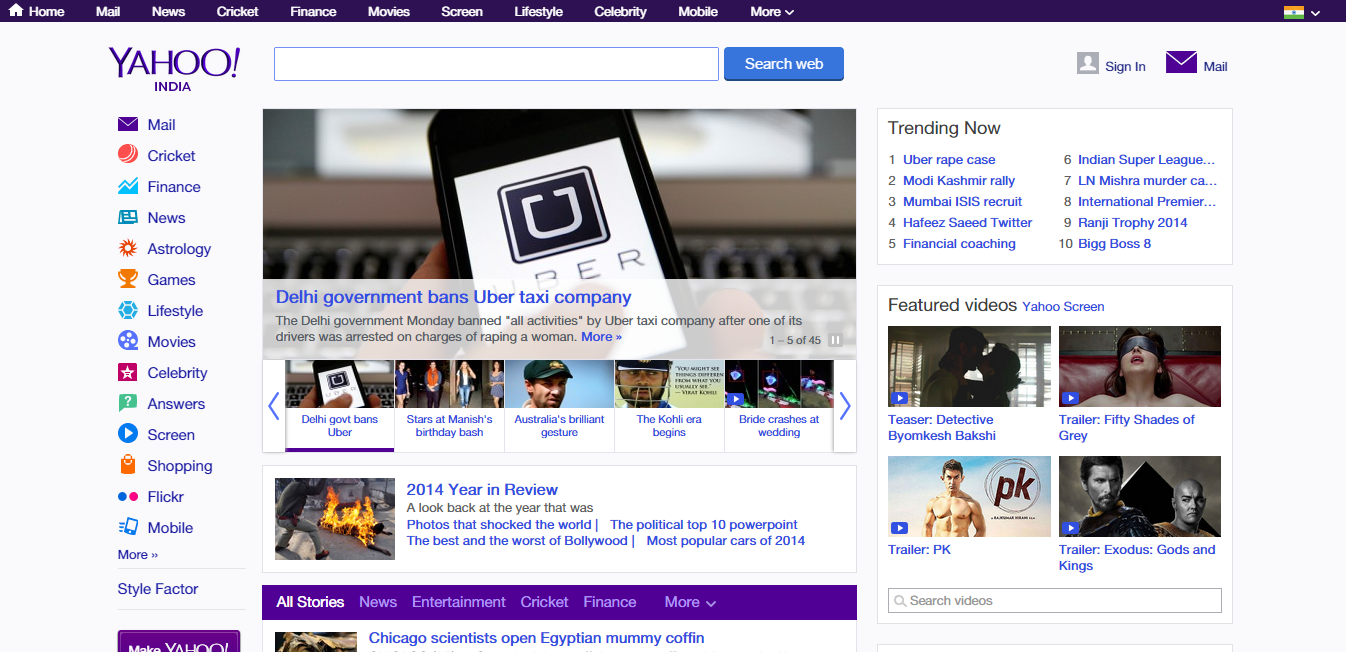
Task: Expand More dropdown in stories tab bar
Action: [690, 602]
